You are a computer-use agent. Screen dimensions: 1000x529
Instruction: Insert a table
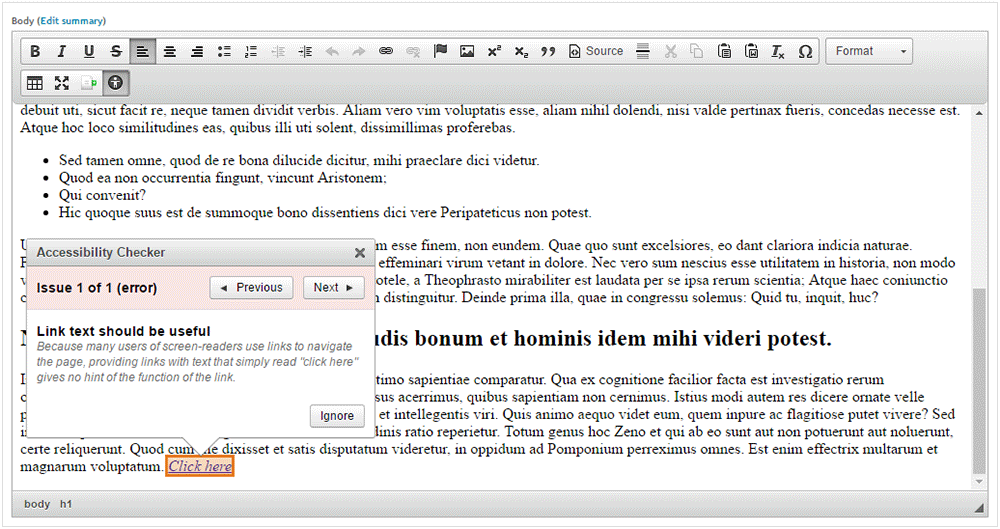pos(35,83)
